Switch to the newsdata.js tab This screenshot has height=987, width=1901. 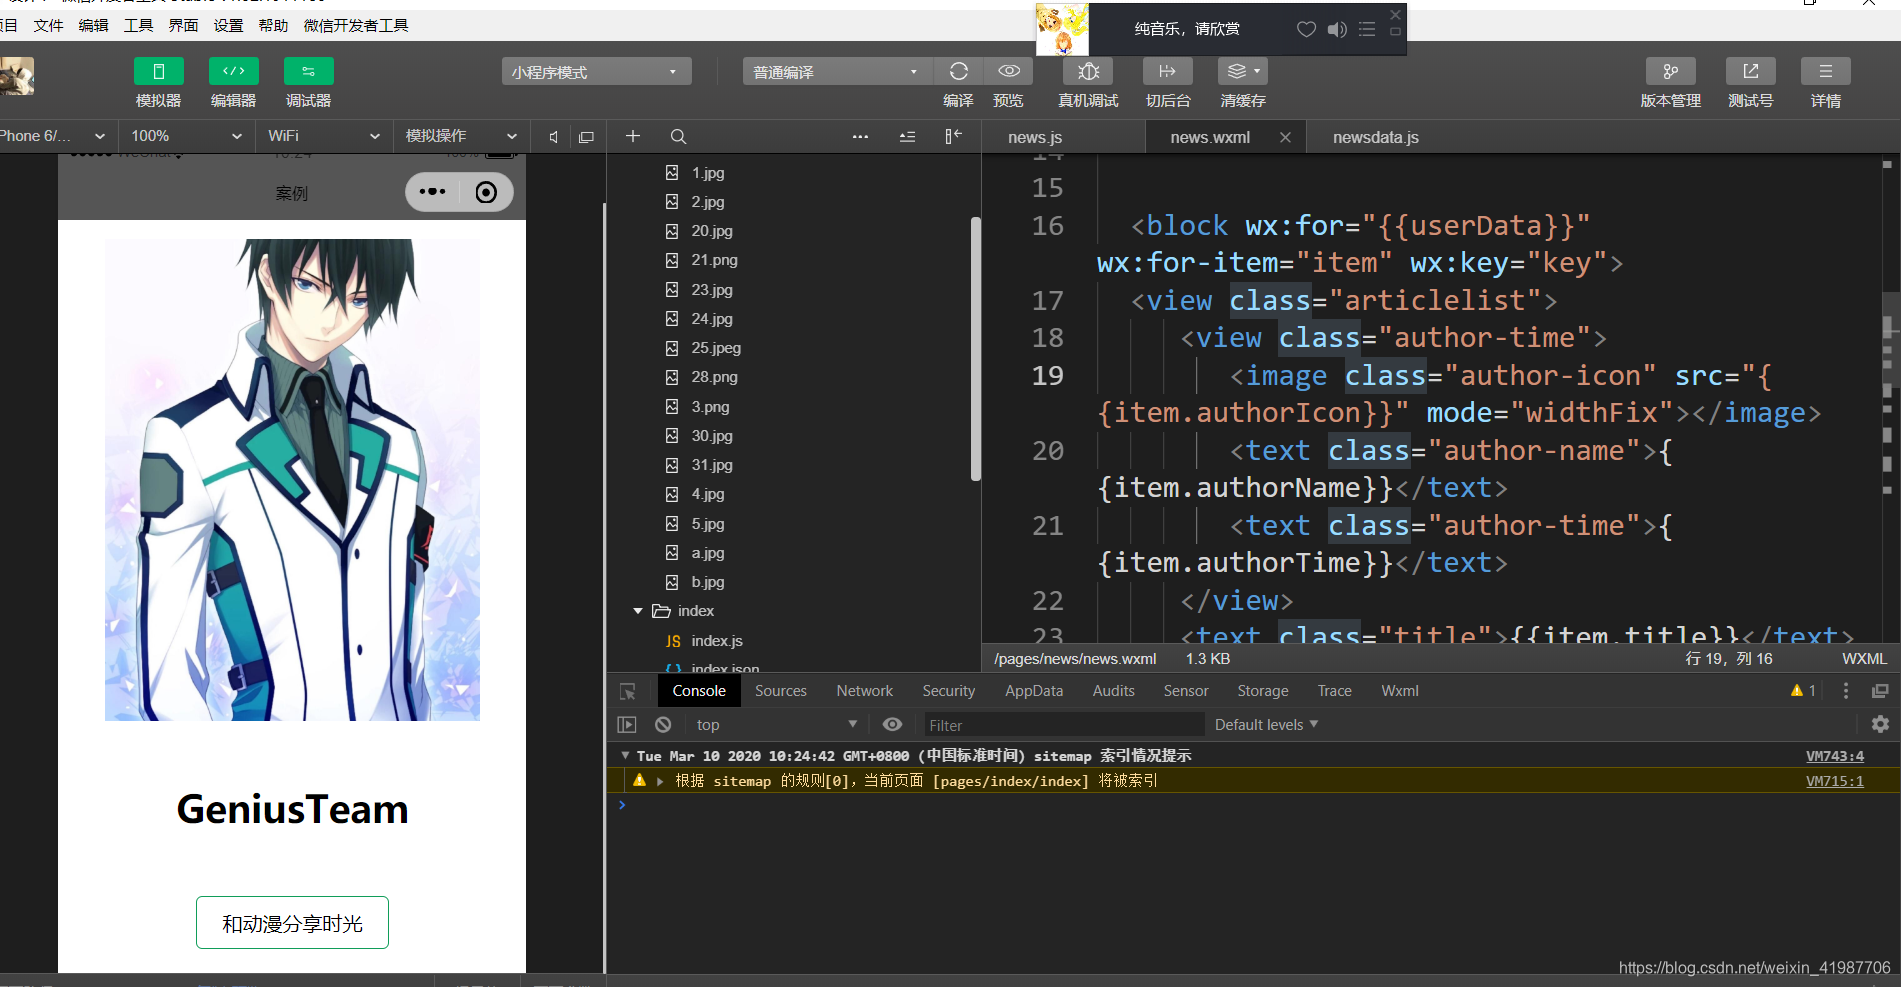(x=1375, y=137)
